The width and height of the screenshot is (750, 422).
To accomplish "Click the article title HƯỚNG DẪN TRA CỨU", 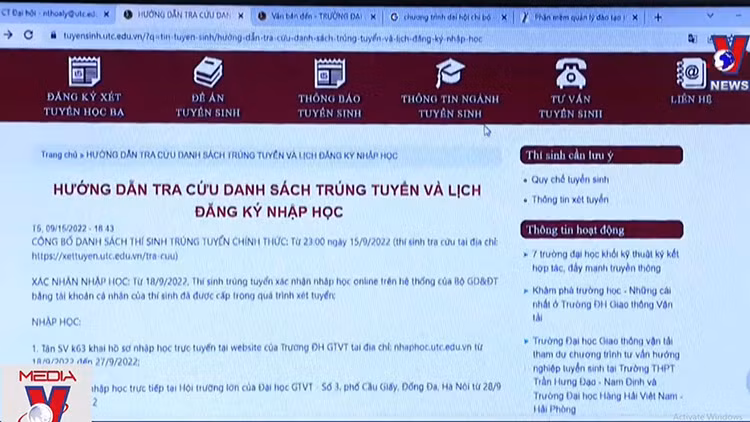I will pyautogui.click(x=268, y=200).
